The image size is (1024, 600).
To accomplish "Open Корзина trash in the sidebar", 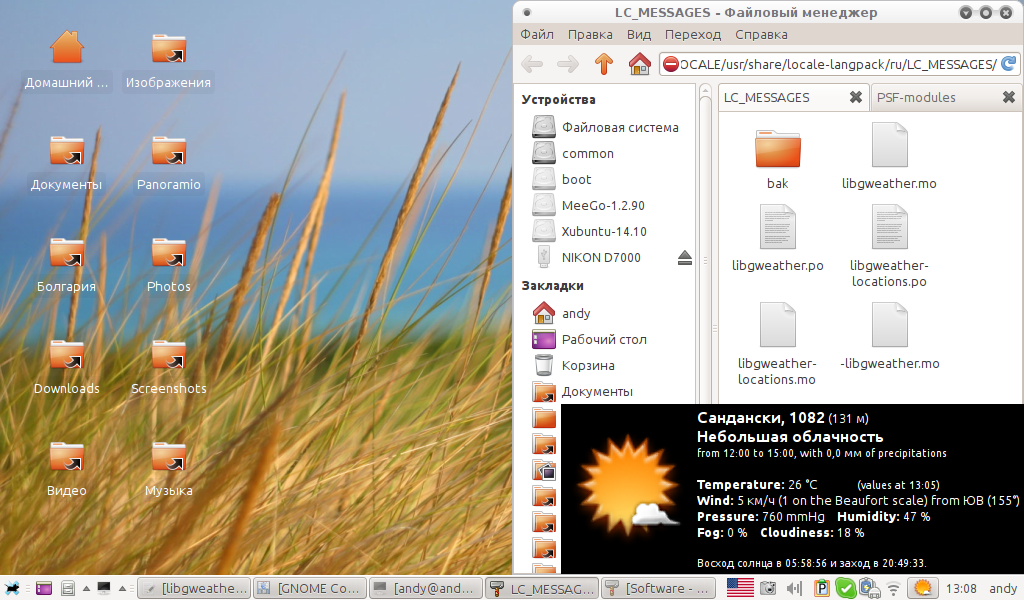I will tap(587, 366).
